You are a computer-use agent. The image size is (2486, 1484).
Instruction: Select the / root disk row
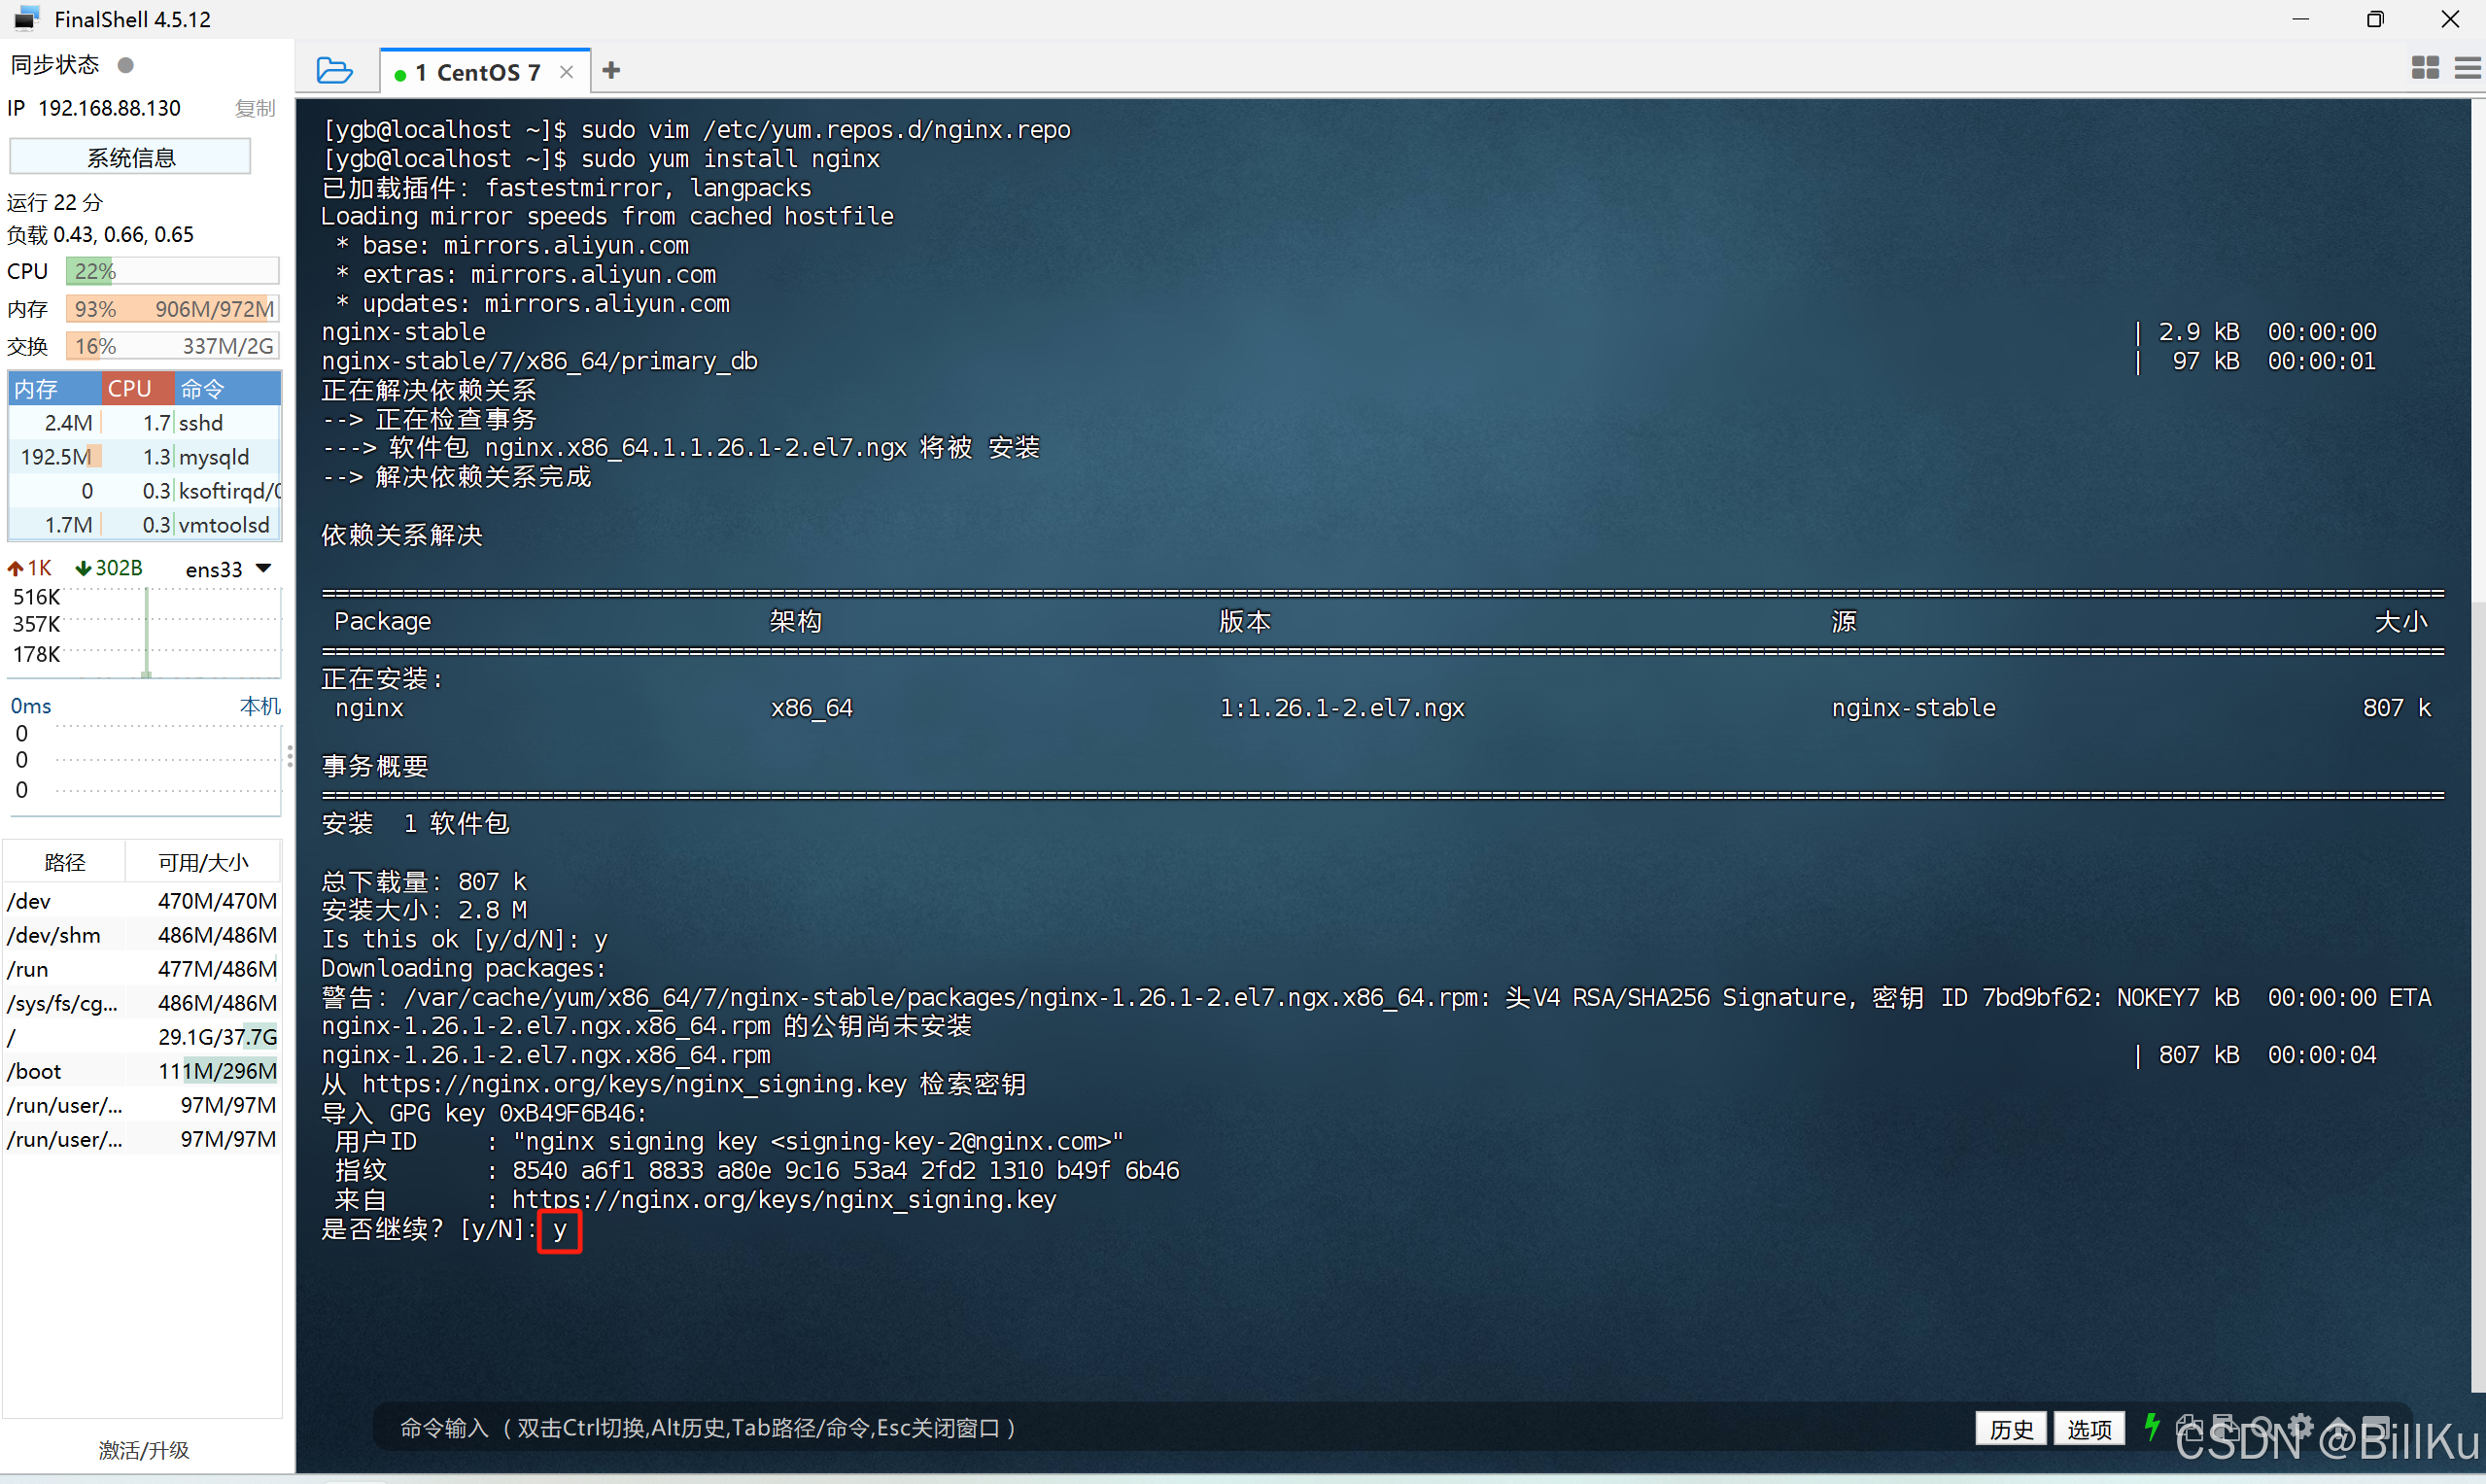pos(142,1037)
